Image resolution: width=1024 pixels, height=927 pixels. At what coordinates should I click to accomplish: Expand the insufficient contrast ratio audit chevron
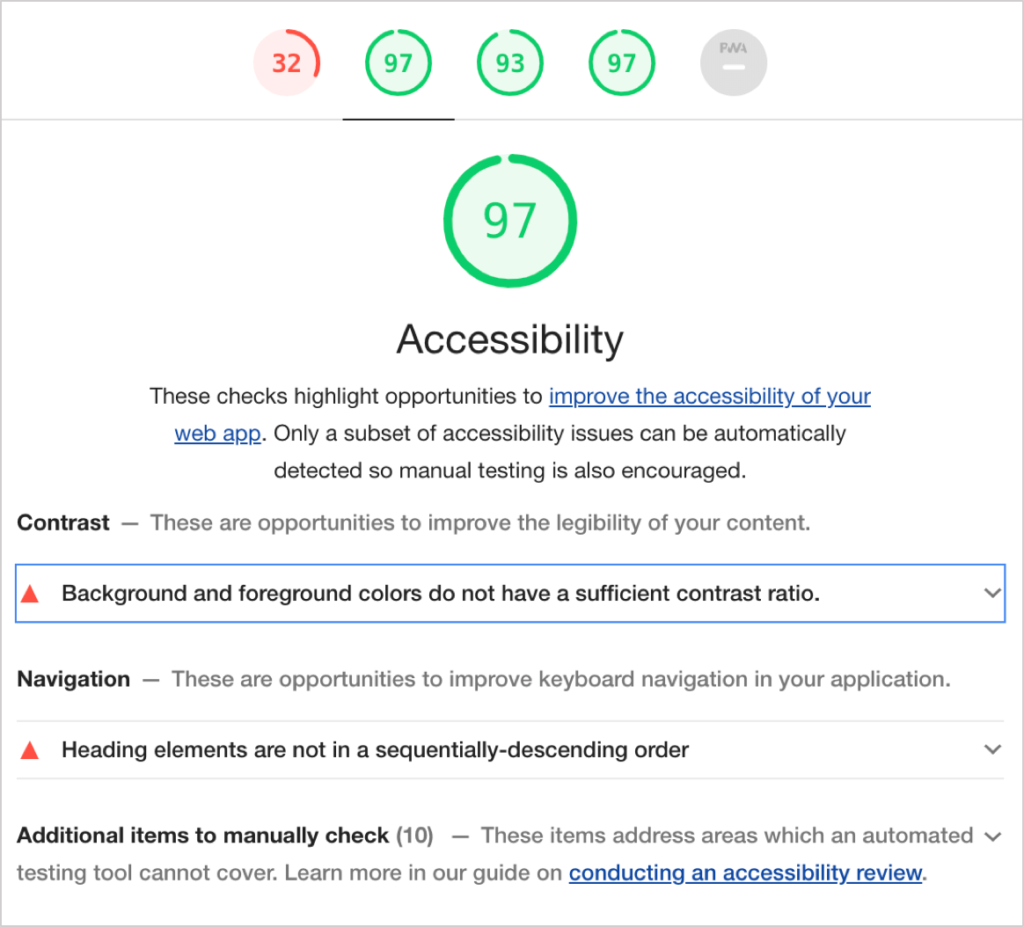[x=993, y=593]
